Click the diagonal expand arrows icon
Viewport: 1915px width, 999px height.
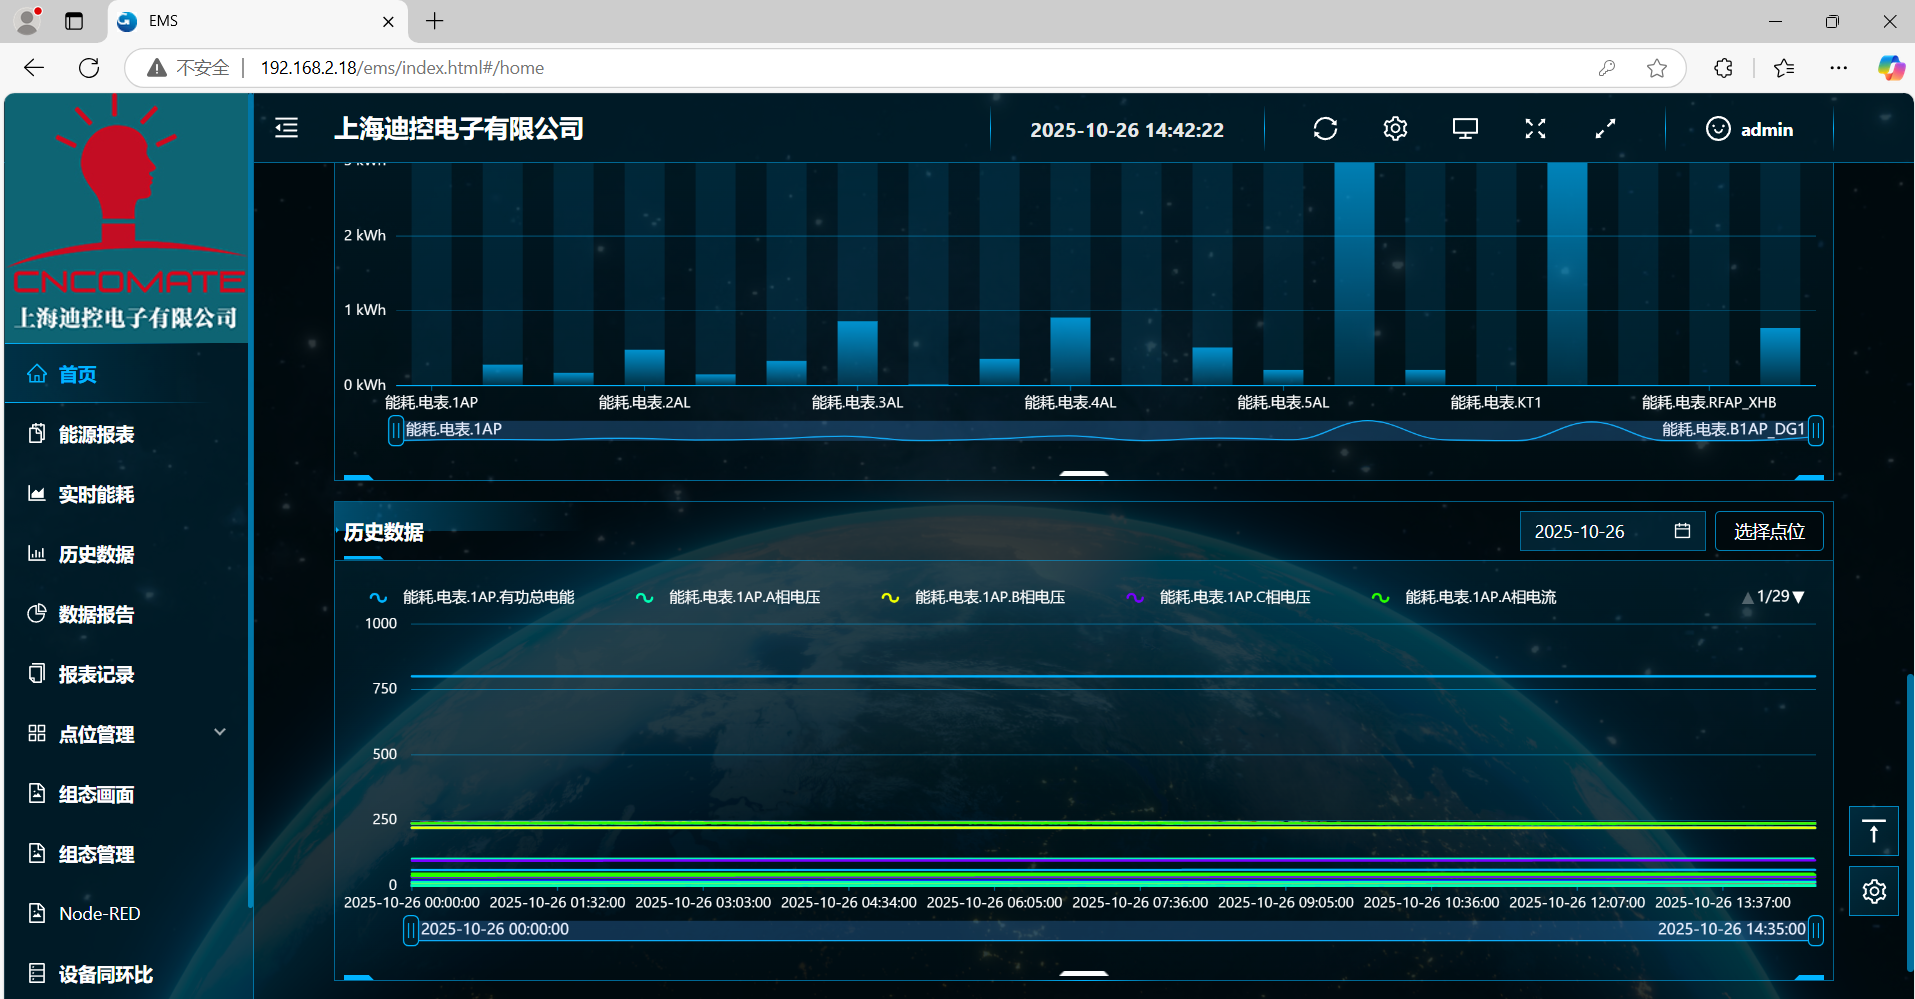click(x=1605, y=129)
